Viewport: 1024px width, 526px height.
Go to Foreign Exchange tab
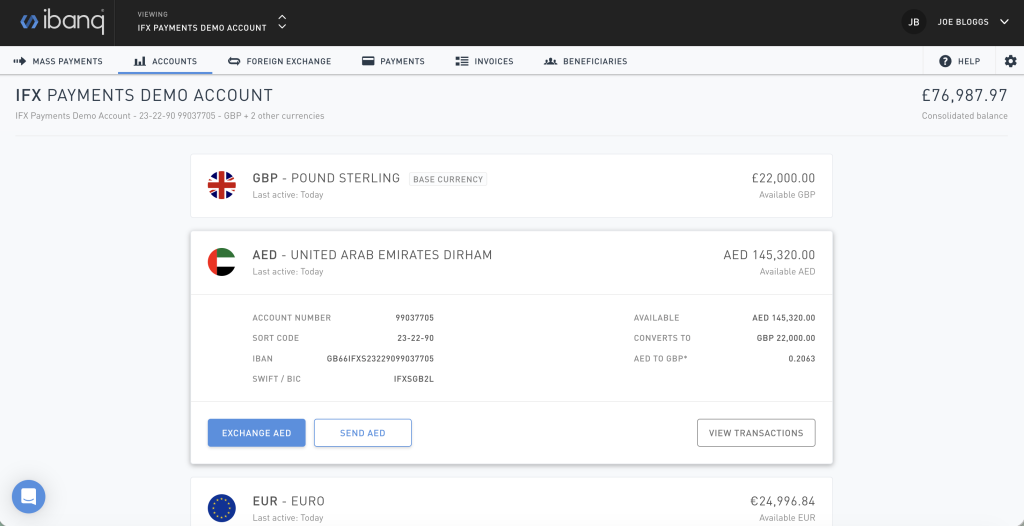coord(280,61)
